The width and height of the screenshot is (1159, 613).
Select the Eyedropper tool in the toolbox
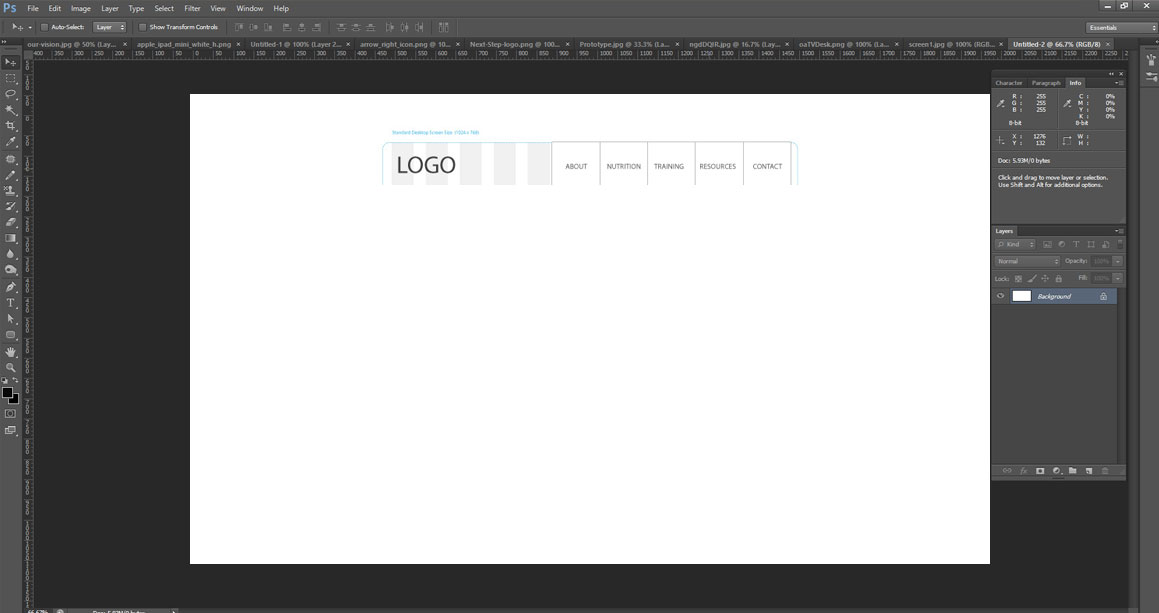(x=10, y=142)
